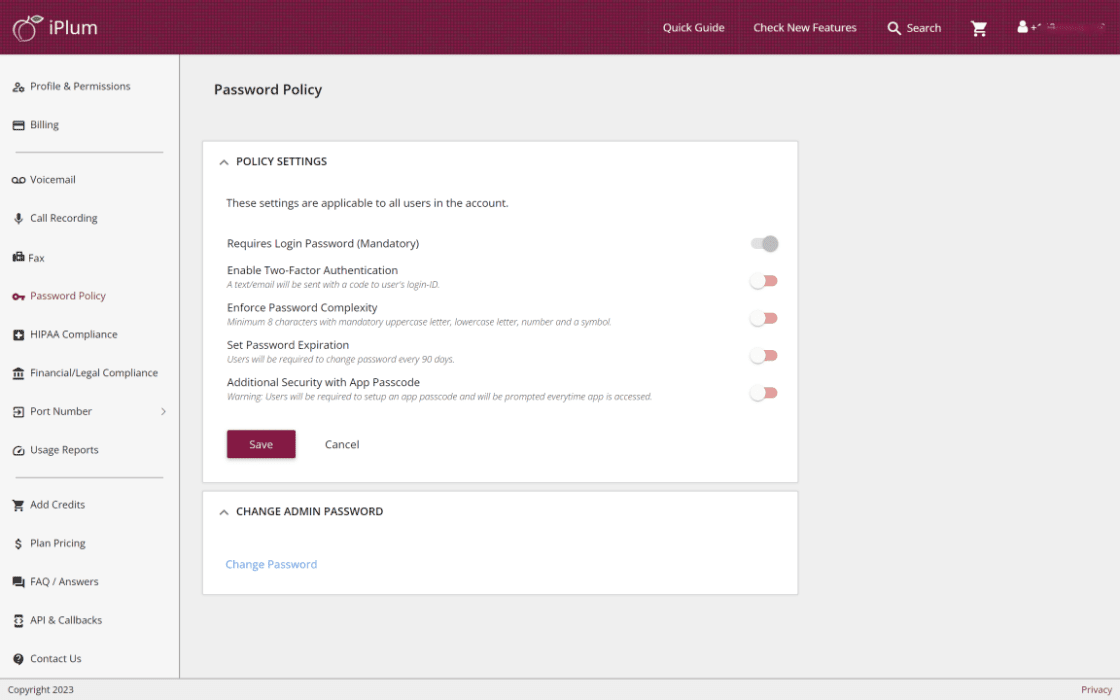Viewport: 1120px width, 700px height.
Task: Select the Voicemail sidebar icon
Action: tap(17, 180)
